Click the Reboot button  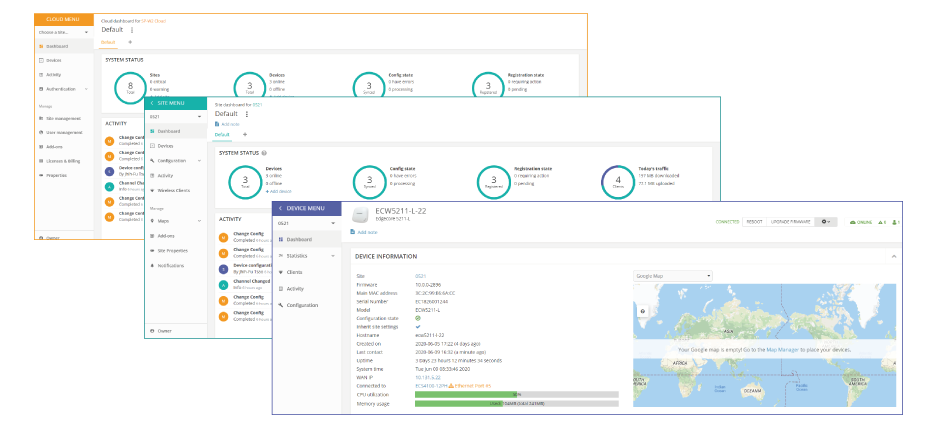point(755,222)
